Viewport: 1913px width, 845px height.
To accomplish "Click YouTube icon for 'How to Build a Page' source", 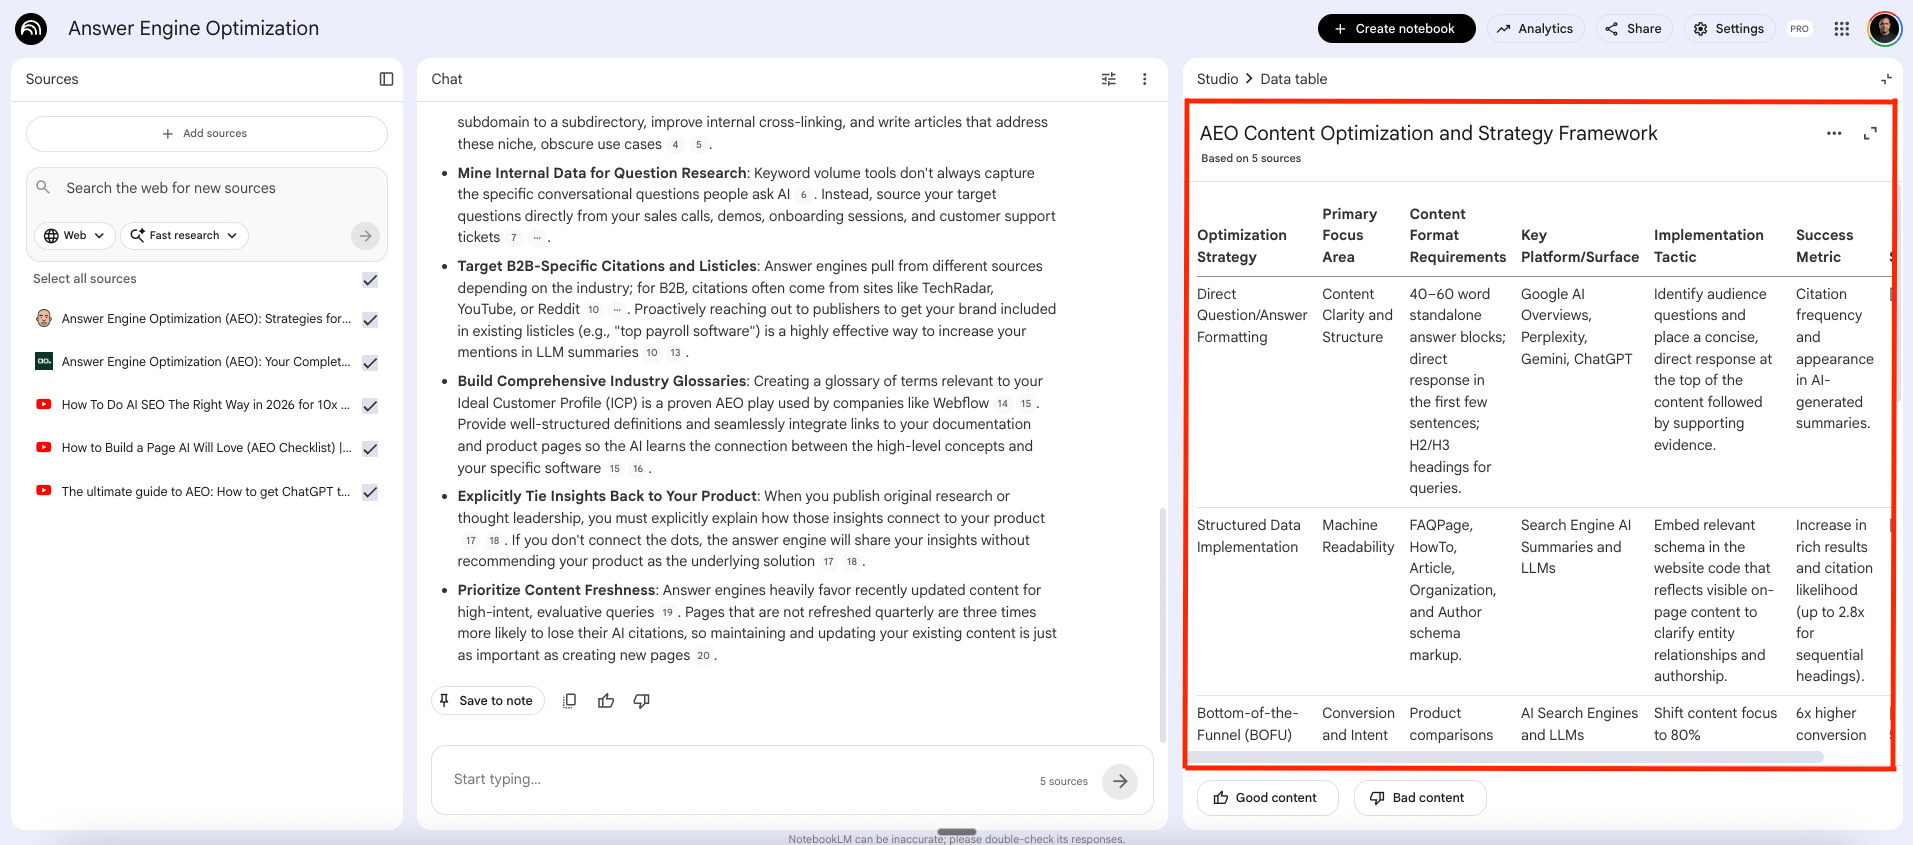I will [44, 448].
